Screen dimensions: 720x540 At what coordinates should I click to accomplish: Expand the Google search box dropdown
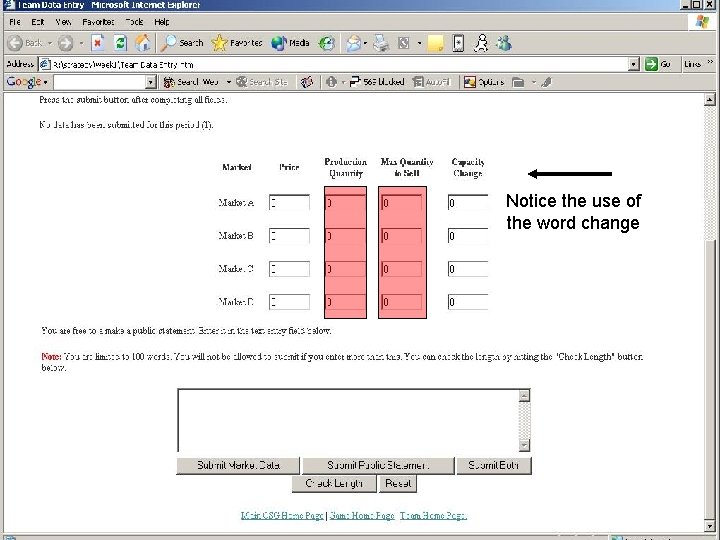[x=151, y=82]
